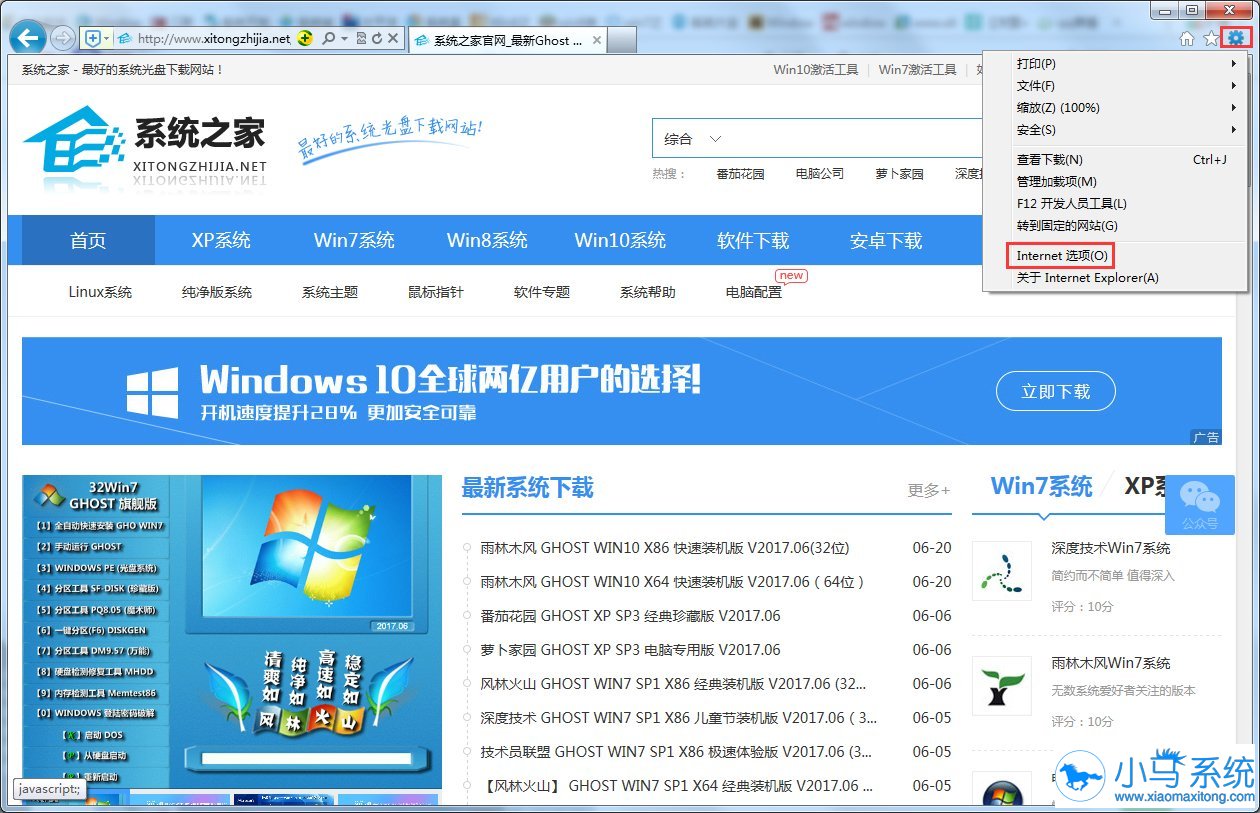The image size is (1260, 813).
Task: Click 更多+ beside 最新系统下载
Action: 929,490
